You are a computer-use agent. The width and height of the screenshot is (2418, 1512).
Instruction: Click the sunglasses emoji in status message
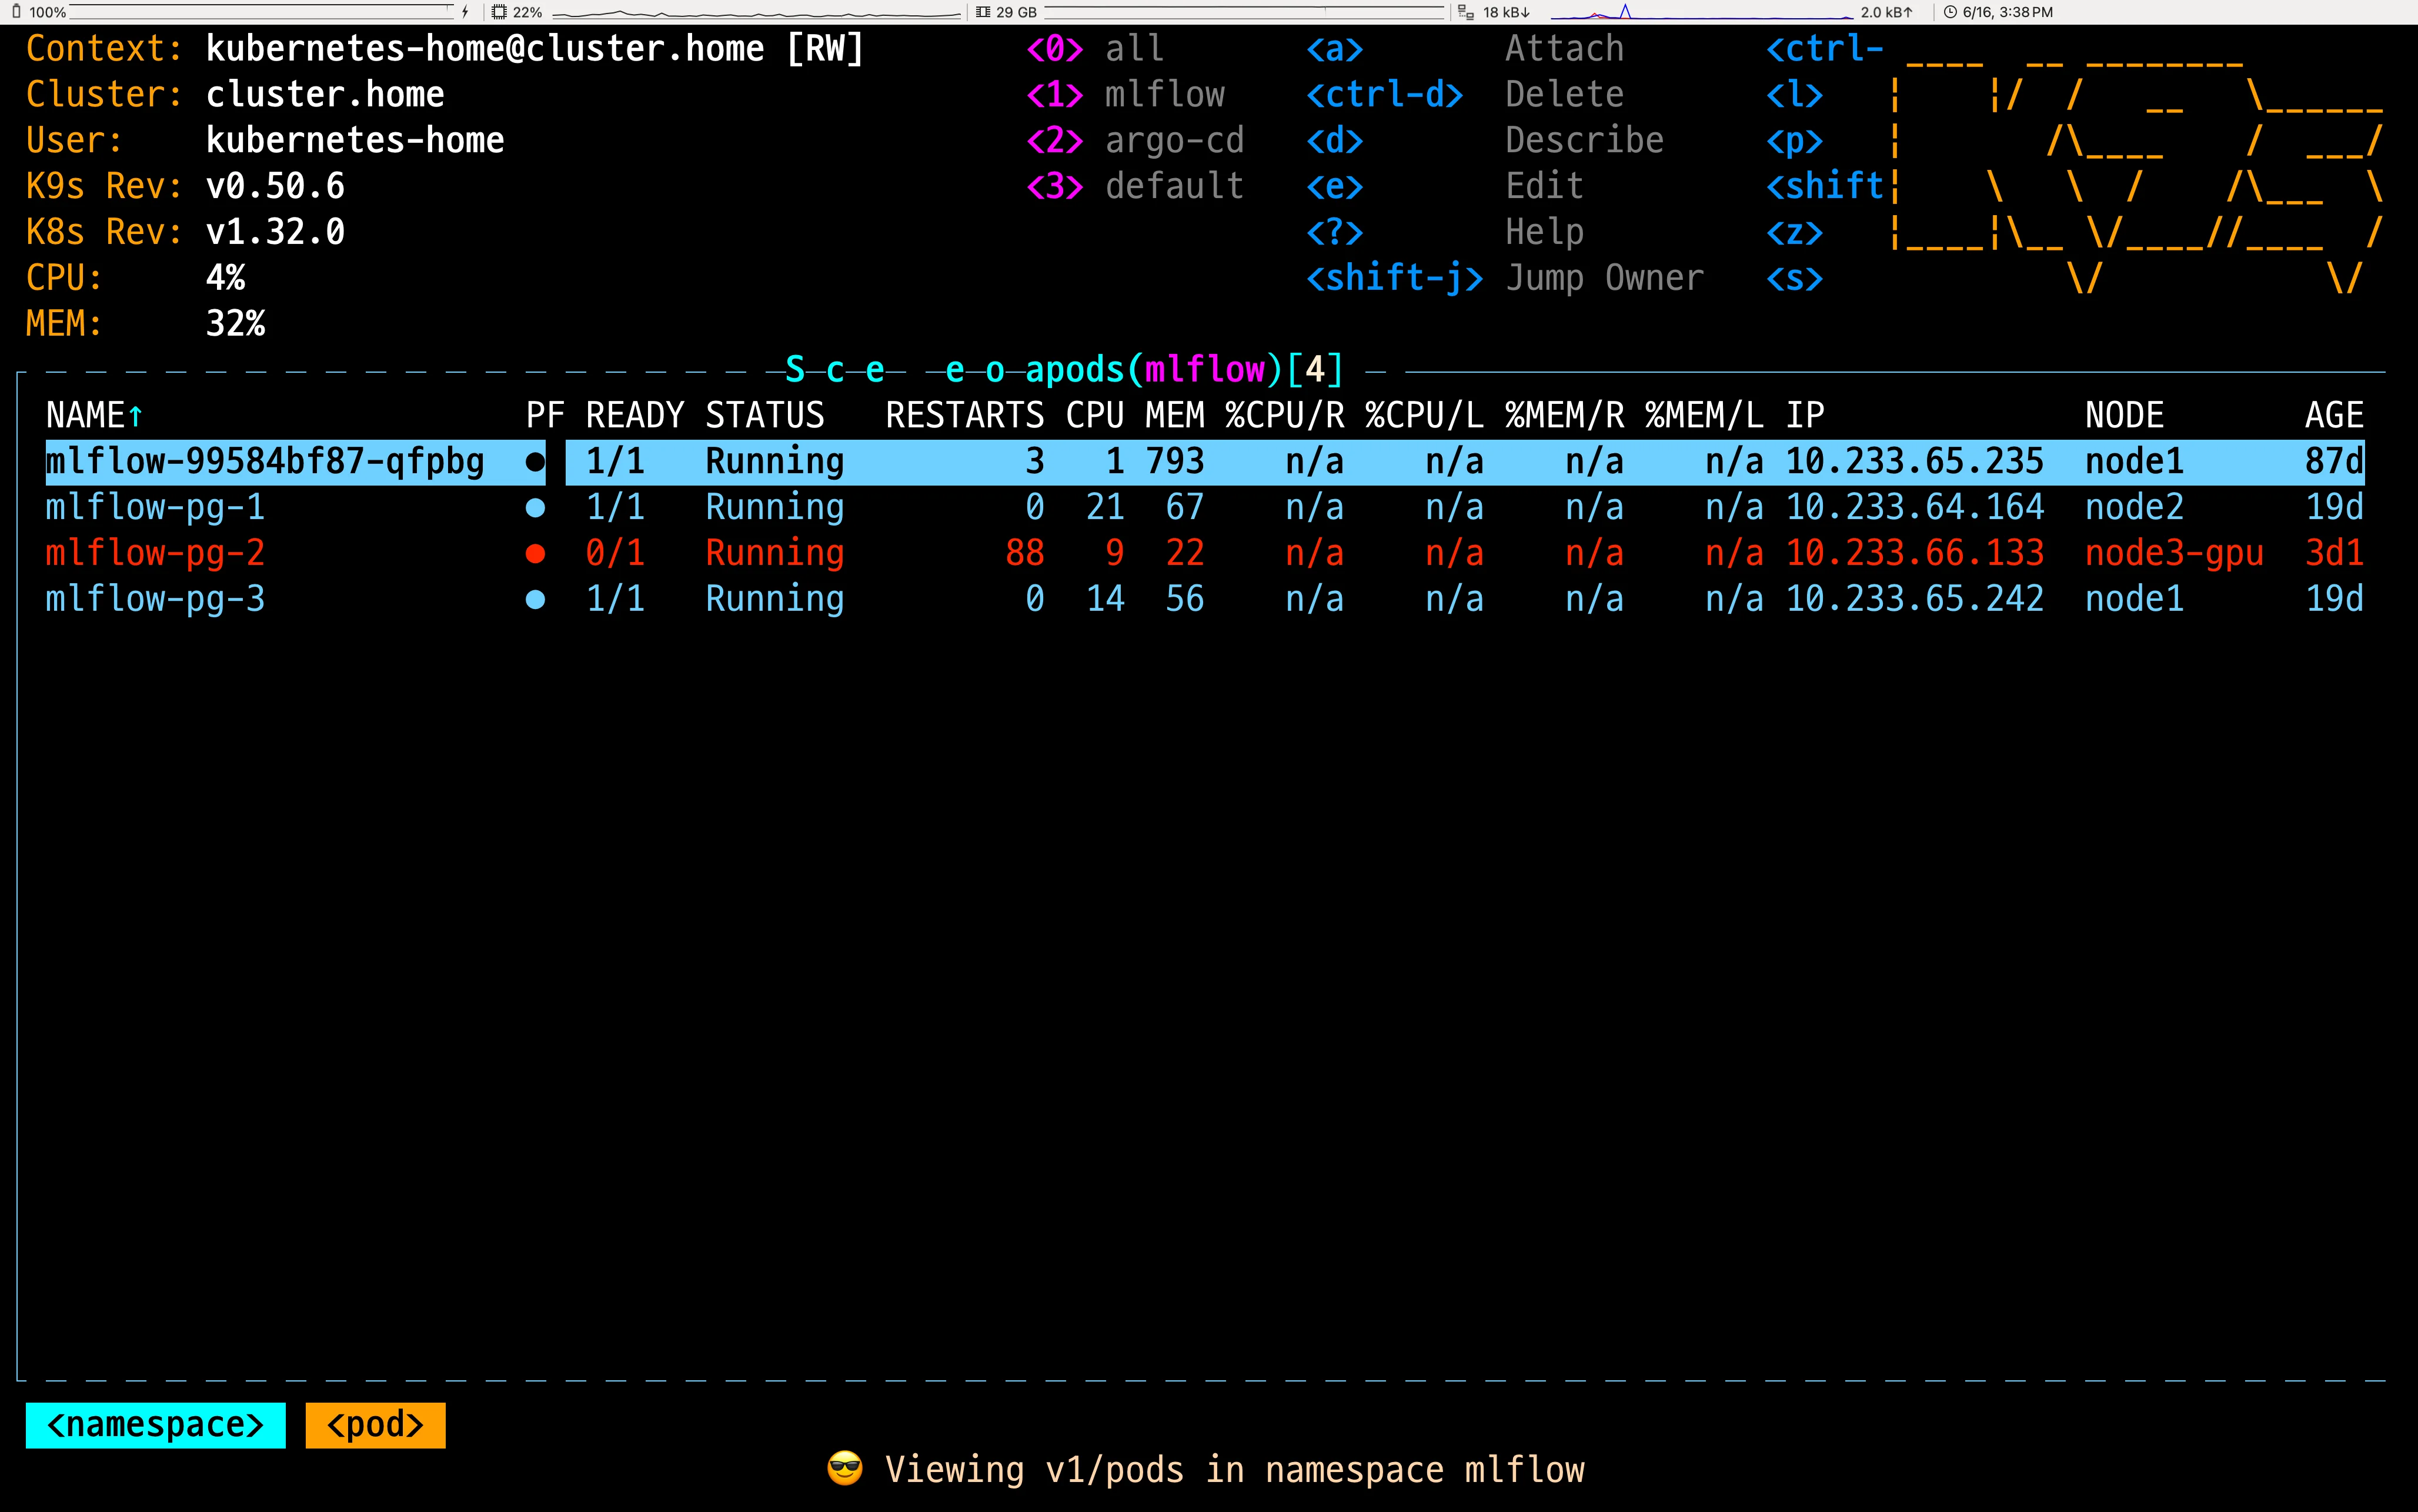[x=845, y=1468]
